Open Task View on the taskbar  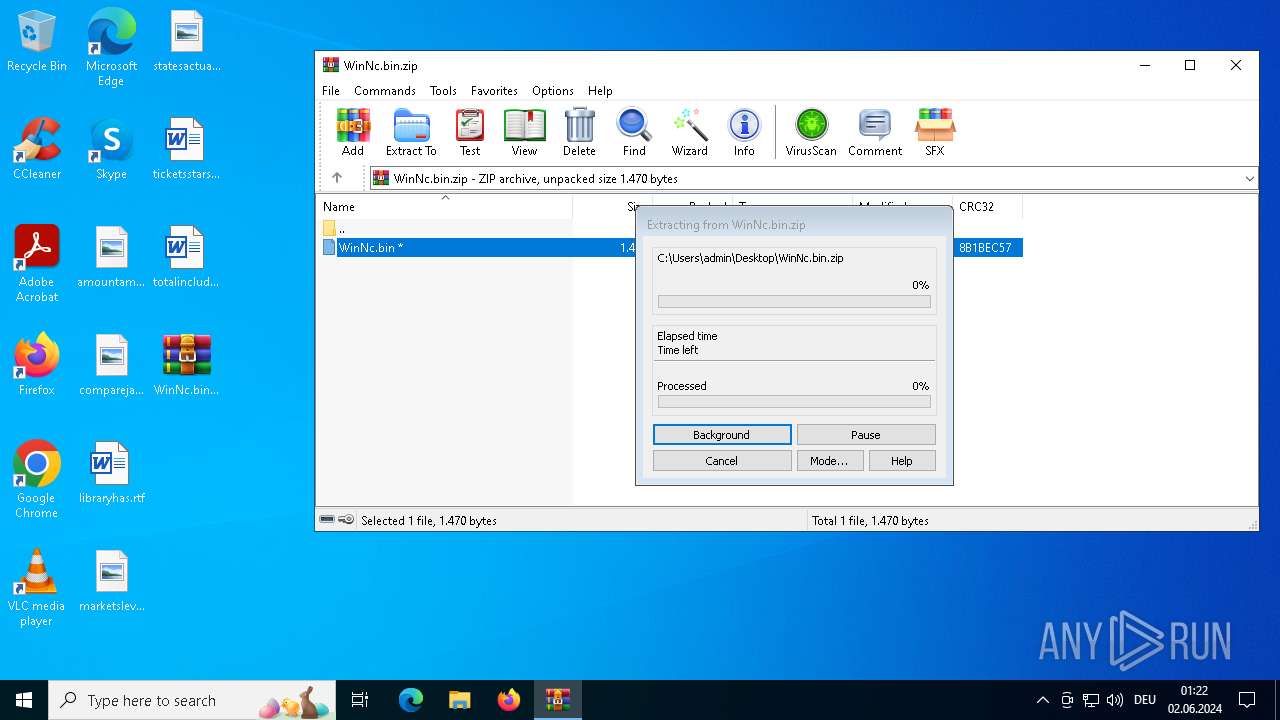click(x=360, y=700)
